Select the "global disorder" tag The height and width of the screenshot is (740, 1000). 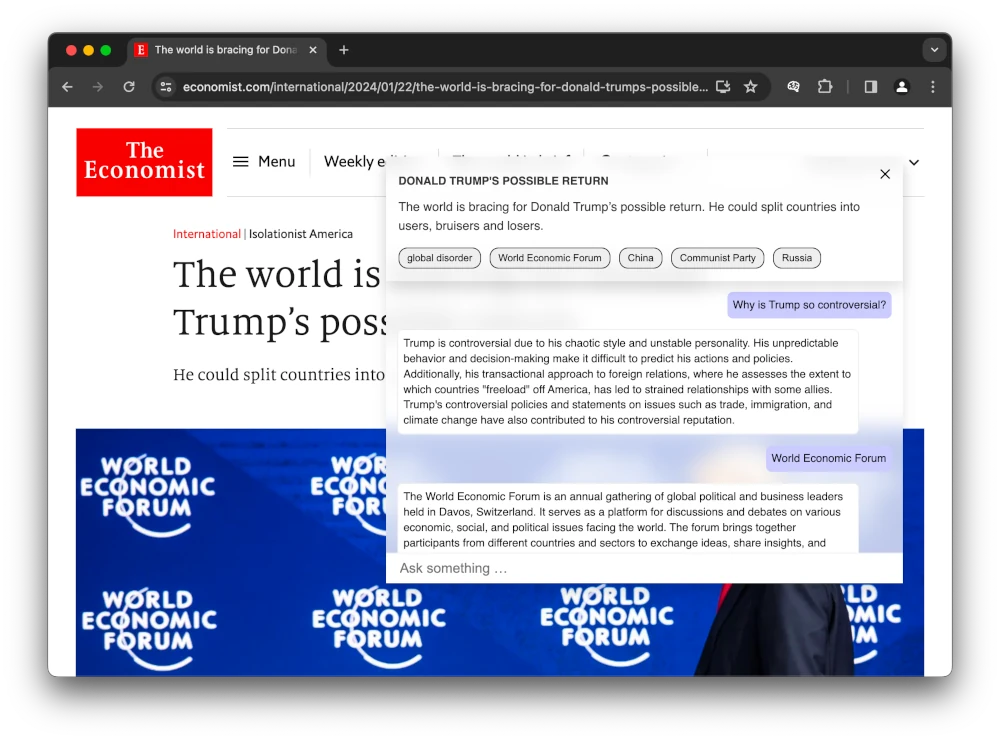pos(439,258)
